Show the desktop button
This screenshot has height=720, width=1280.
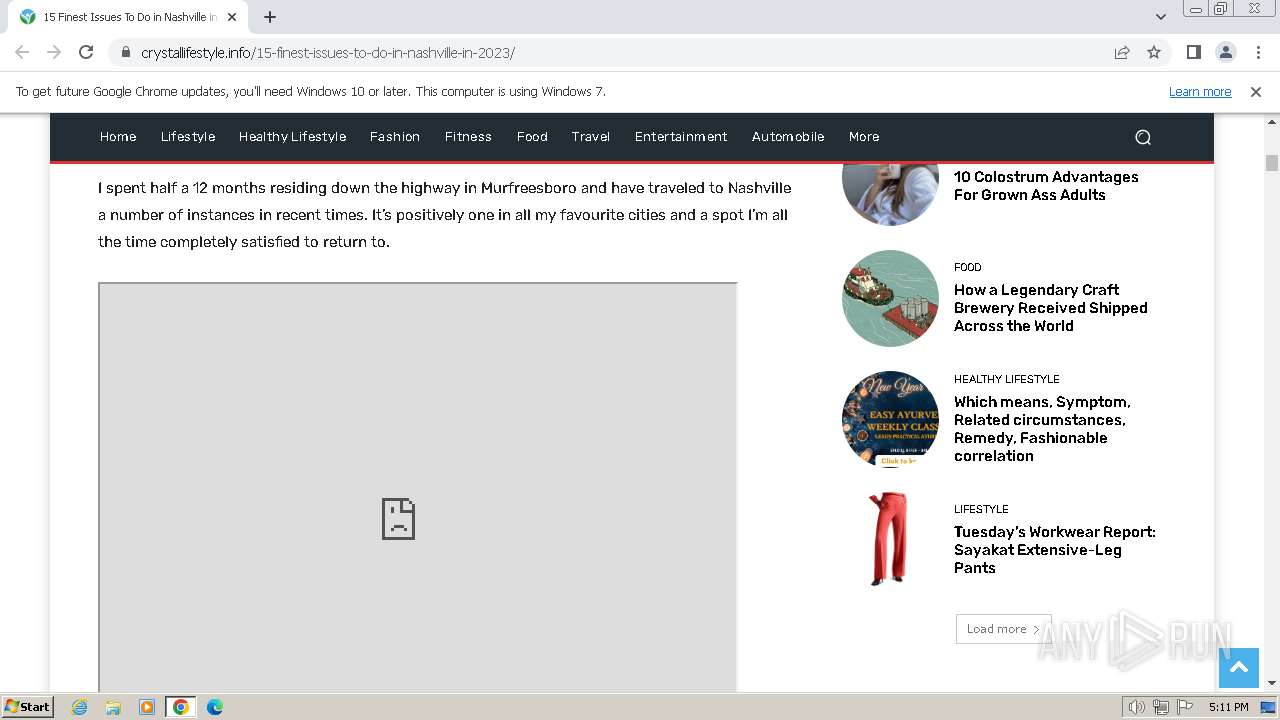[1269, 707]
